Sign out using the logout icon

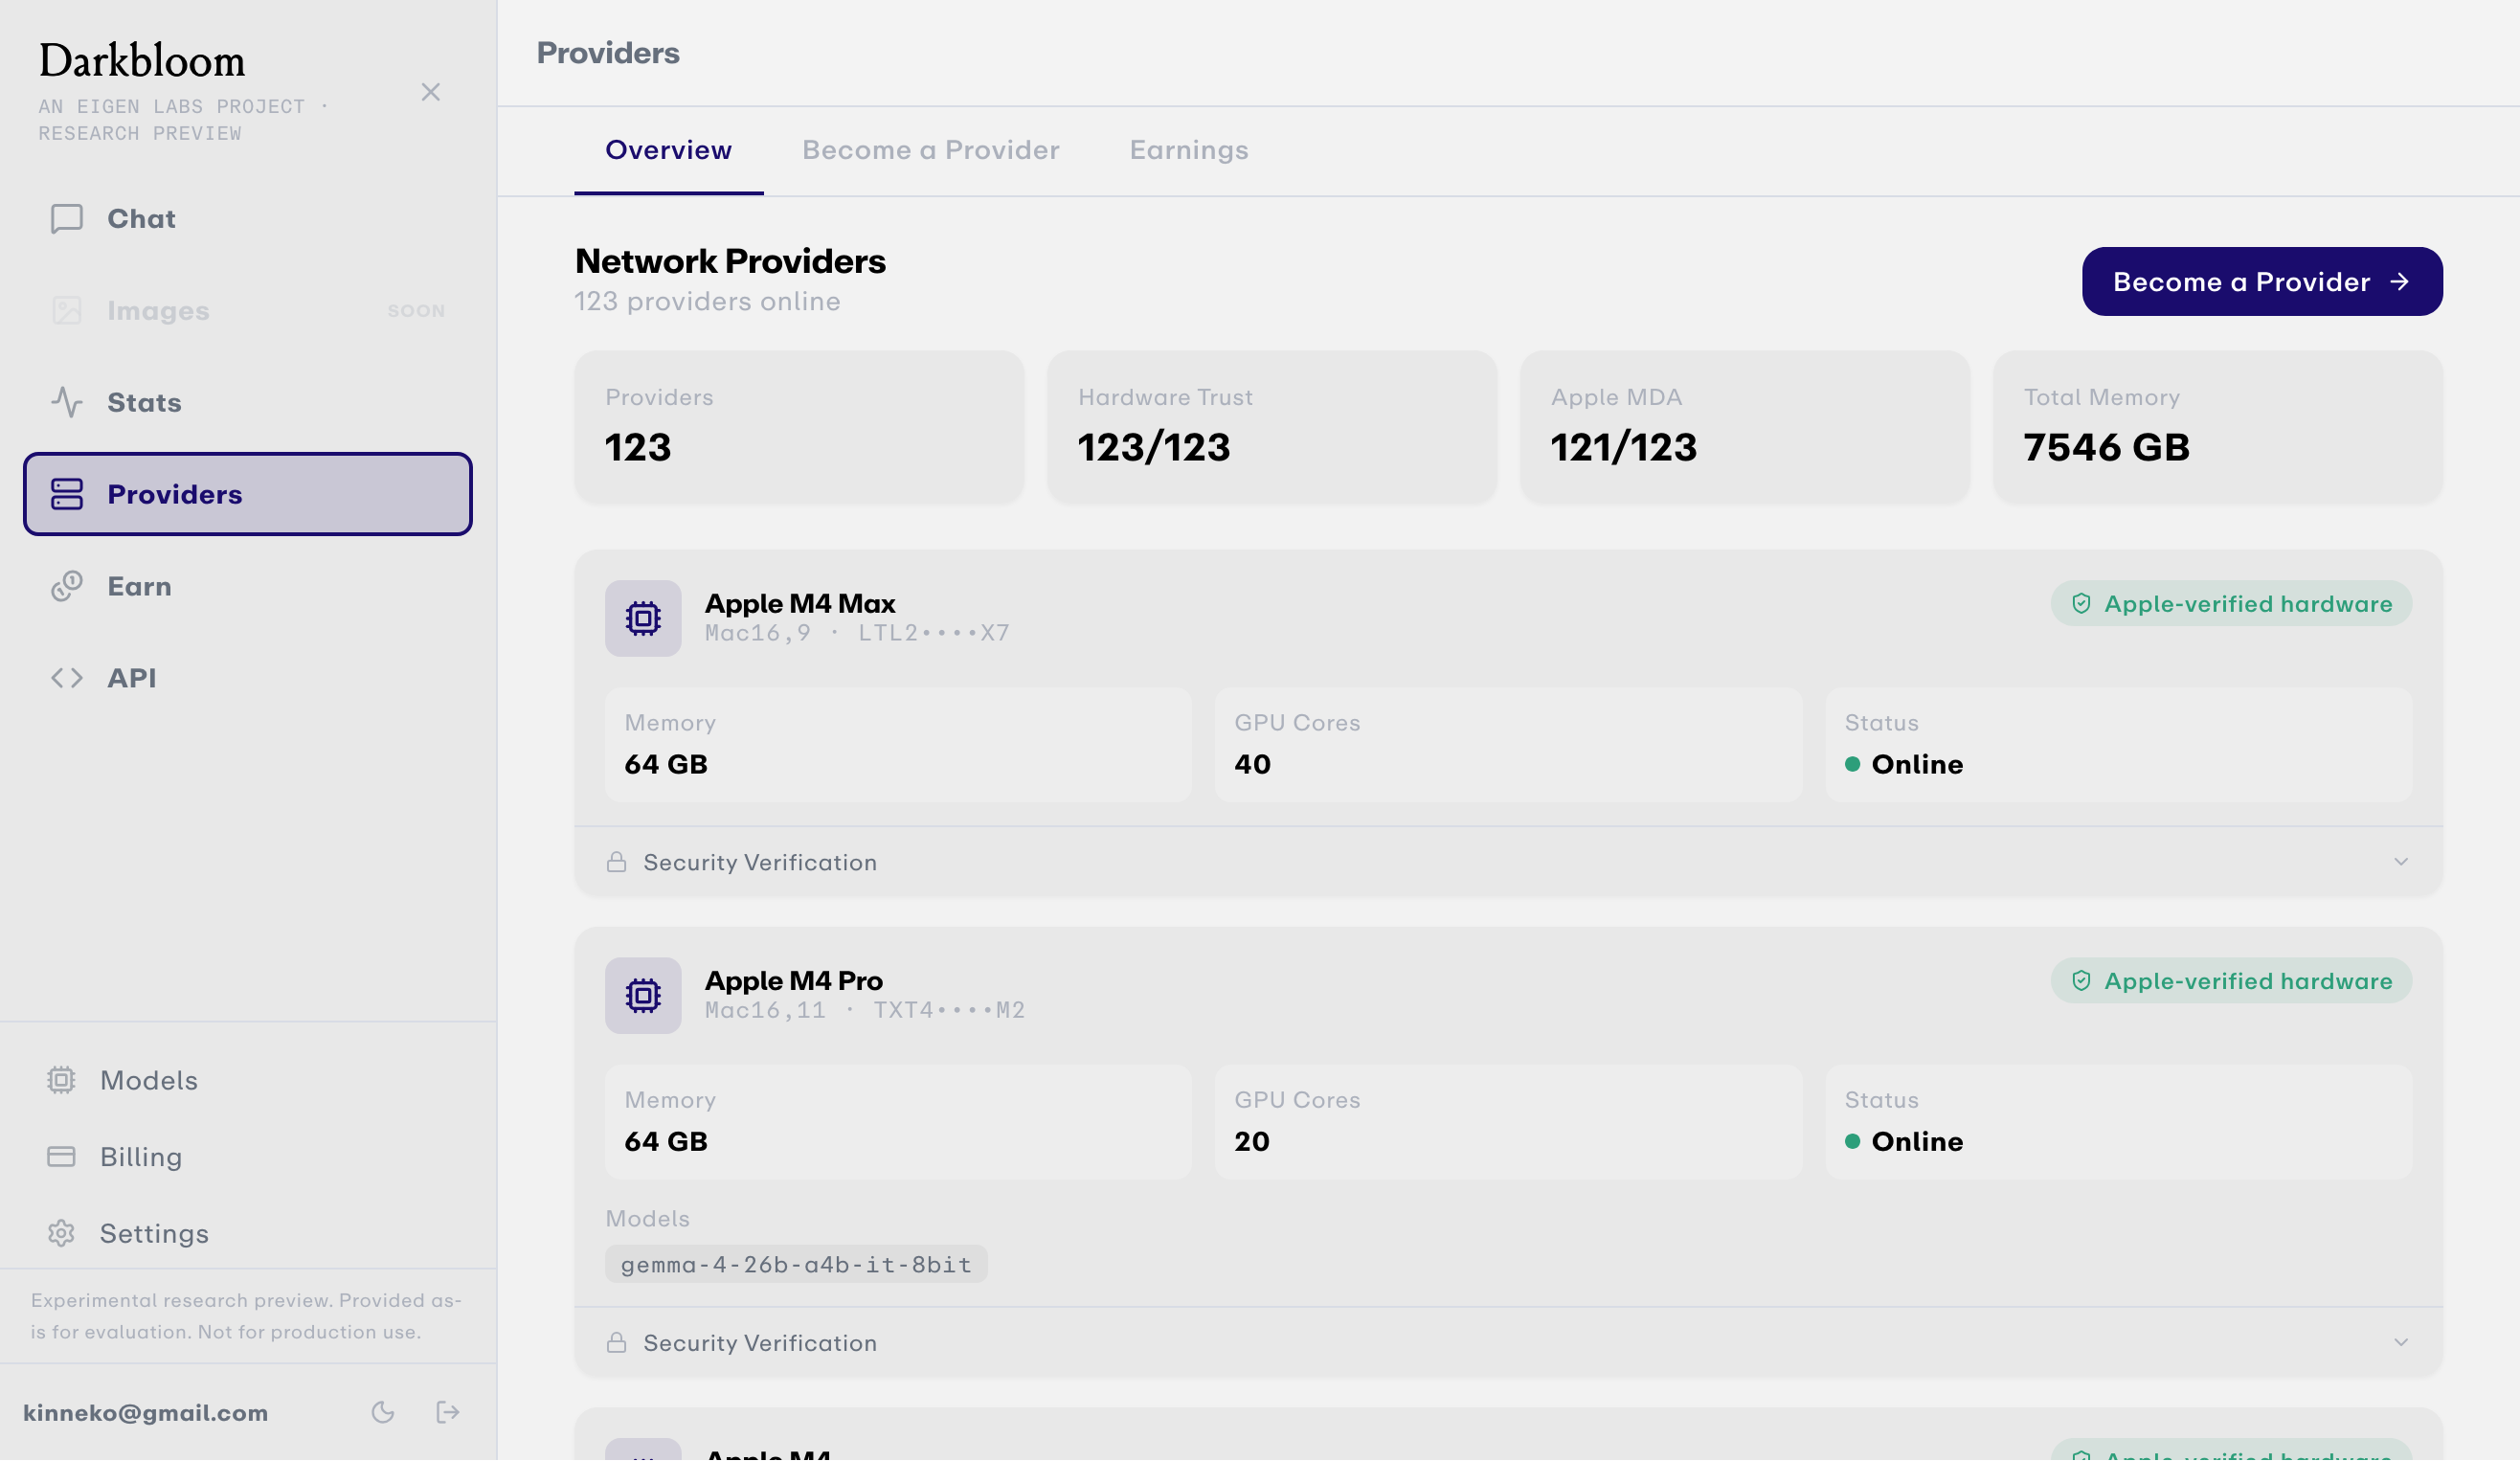pyautogui.click(x=448, y=1413)
